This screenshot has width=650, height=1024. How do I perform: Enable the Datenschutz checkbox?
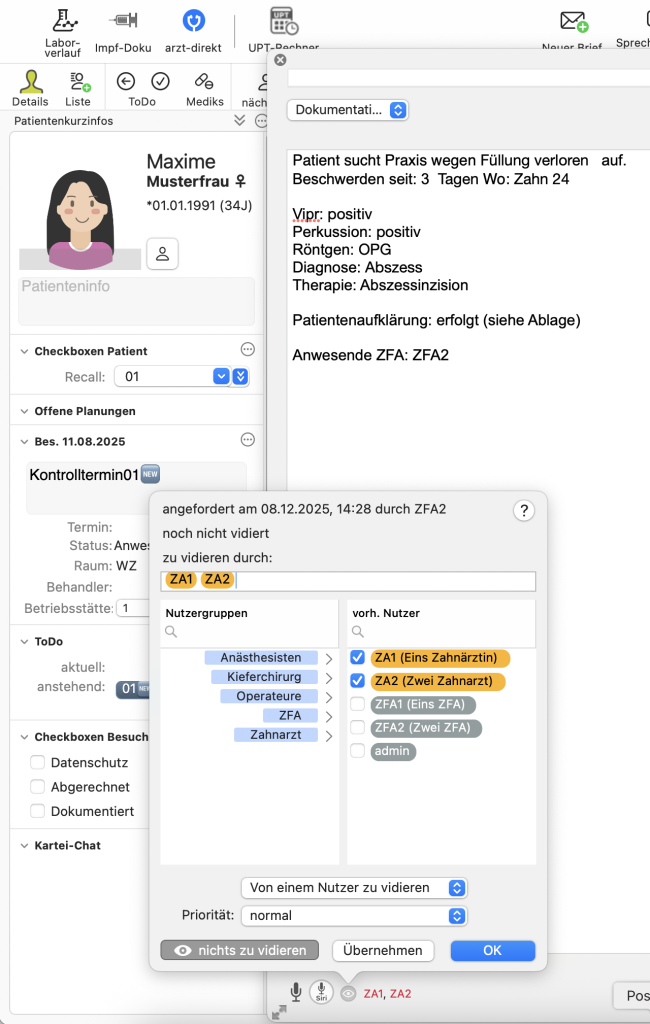(x=38, y=762)
